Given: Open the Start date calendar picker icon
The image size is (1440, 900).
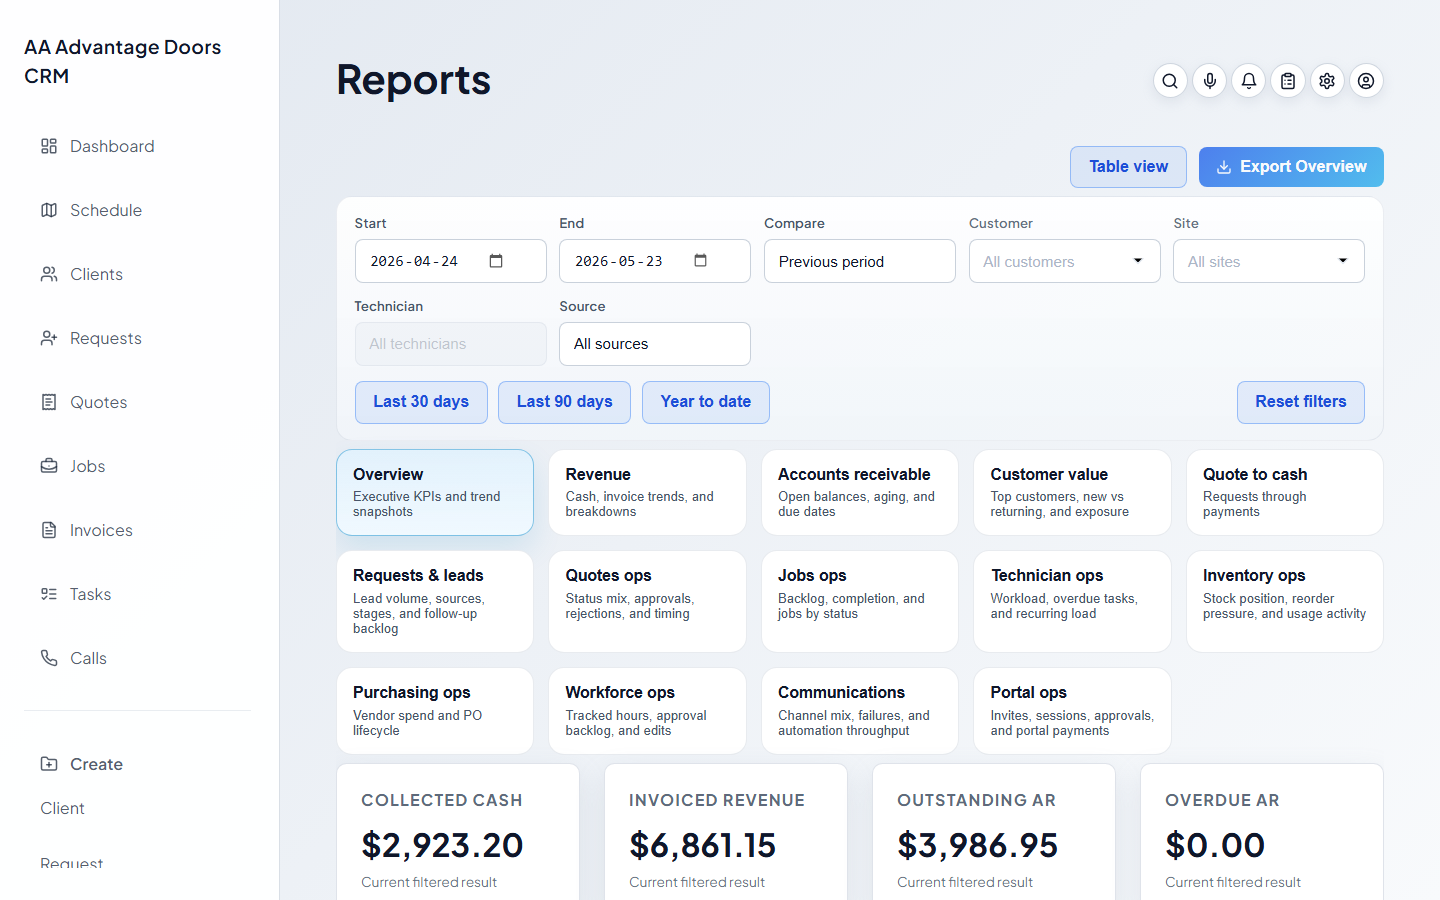Looking at the screenshot, I should pyautogui.click(x=496, y=261).
